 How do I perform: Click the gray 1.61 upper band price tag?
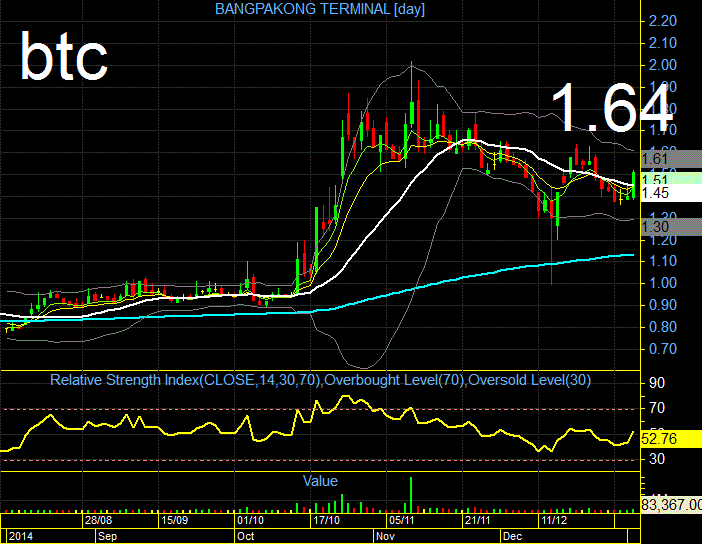click(671, 159)
